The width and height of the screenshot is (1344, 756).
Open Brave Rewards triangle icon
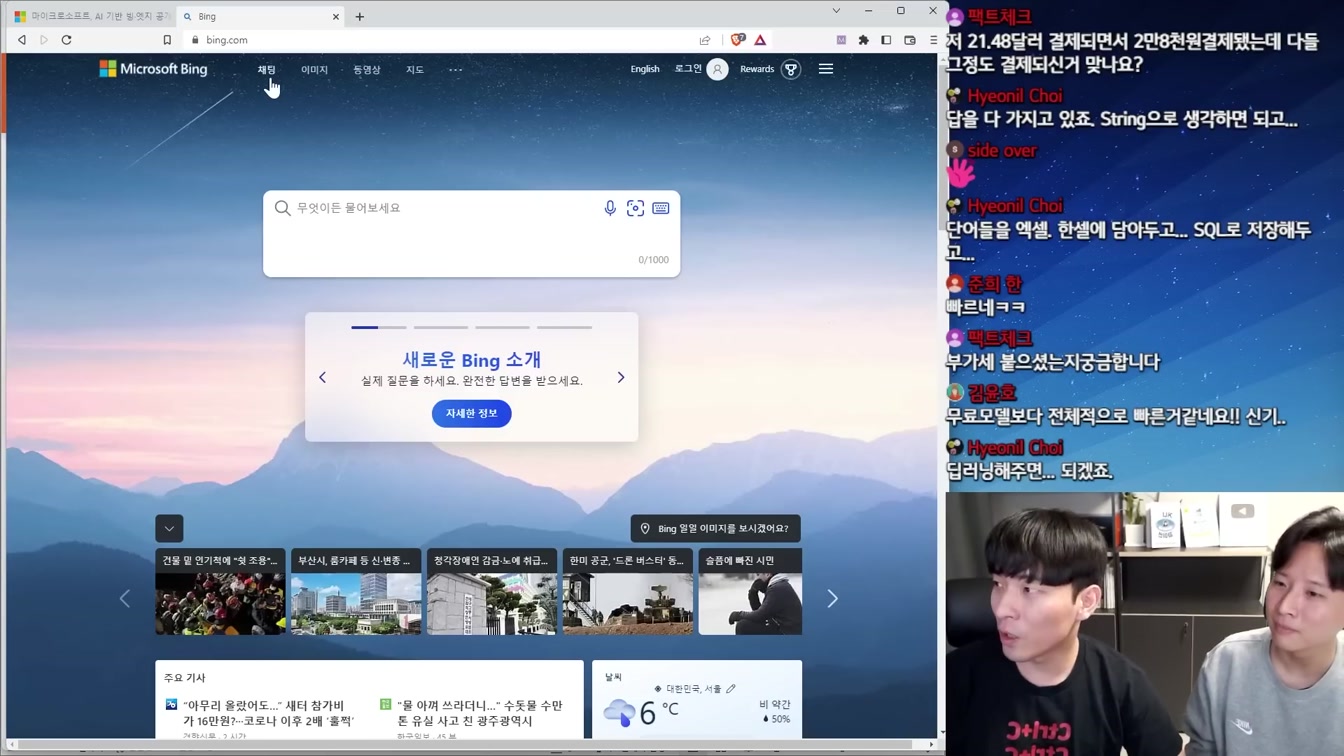pyautogui.click(x=760, y=40)
